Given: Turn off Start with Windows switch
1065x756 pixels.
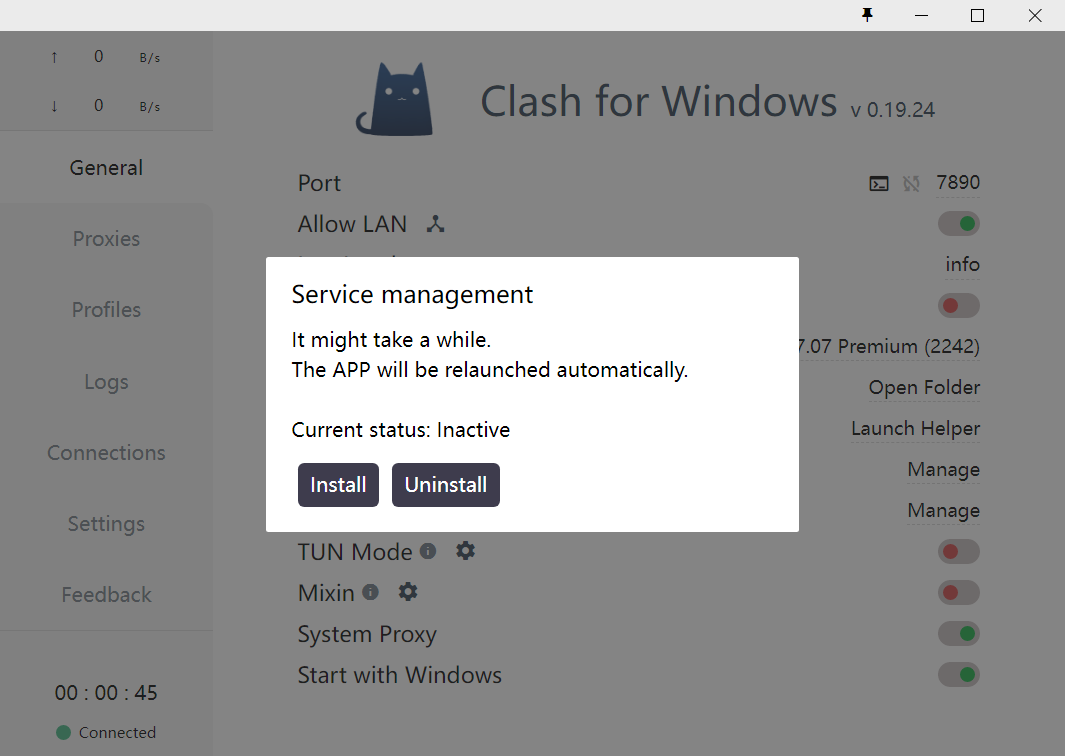Looking at the screenshot, I should click(x=959, y=675).
